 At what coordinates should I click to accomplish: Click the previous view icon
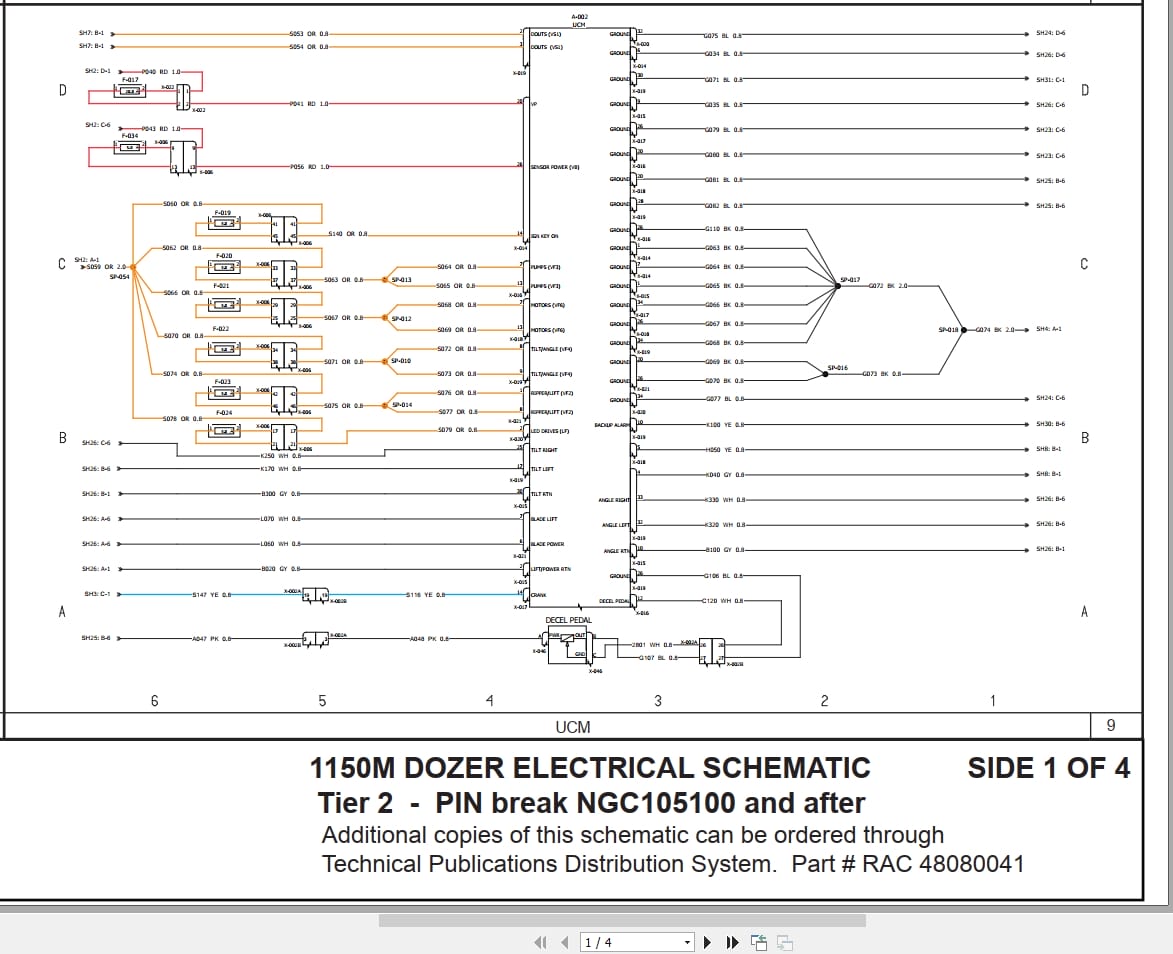pyautogui.click(x=758, y=941)
